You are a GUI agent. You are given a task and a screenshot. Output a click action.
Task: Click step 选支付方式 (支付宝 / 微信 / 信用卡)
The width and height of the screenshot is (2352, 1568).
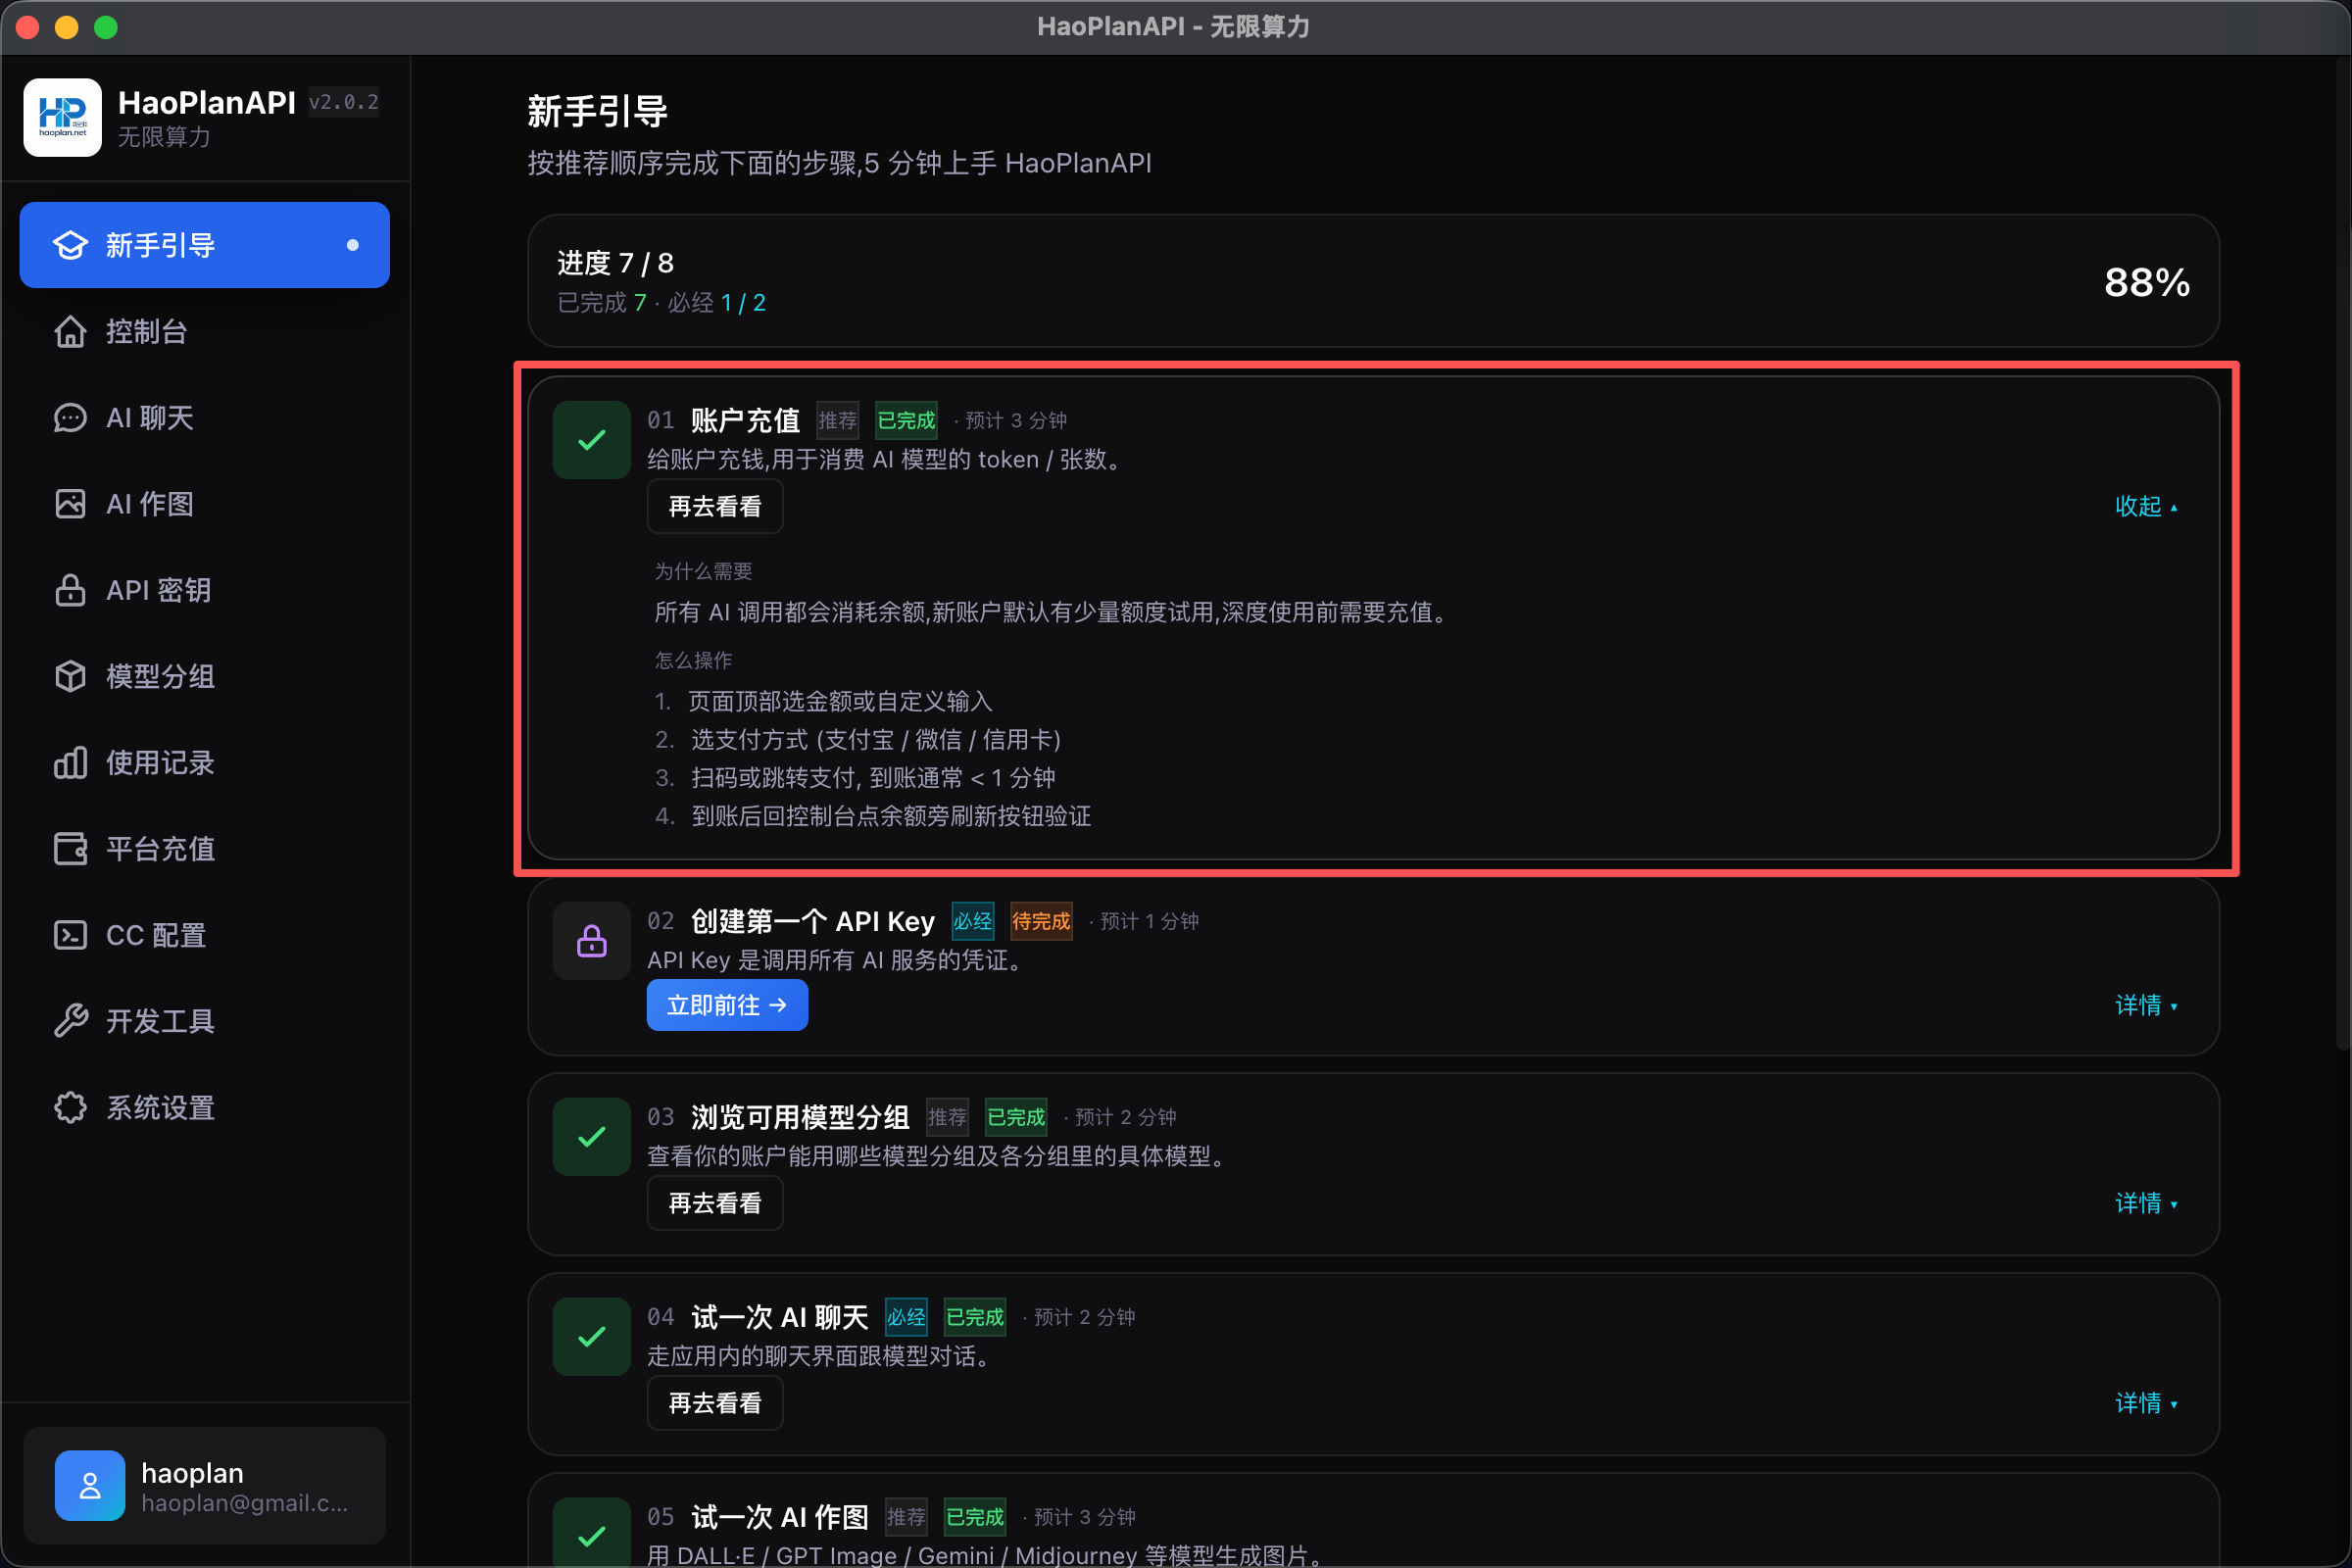858,739
